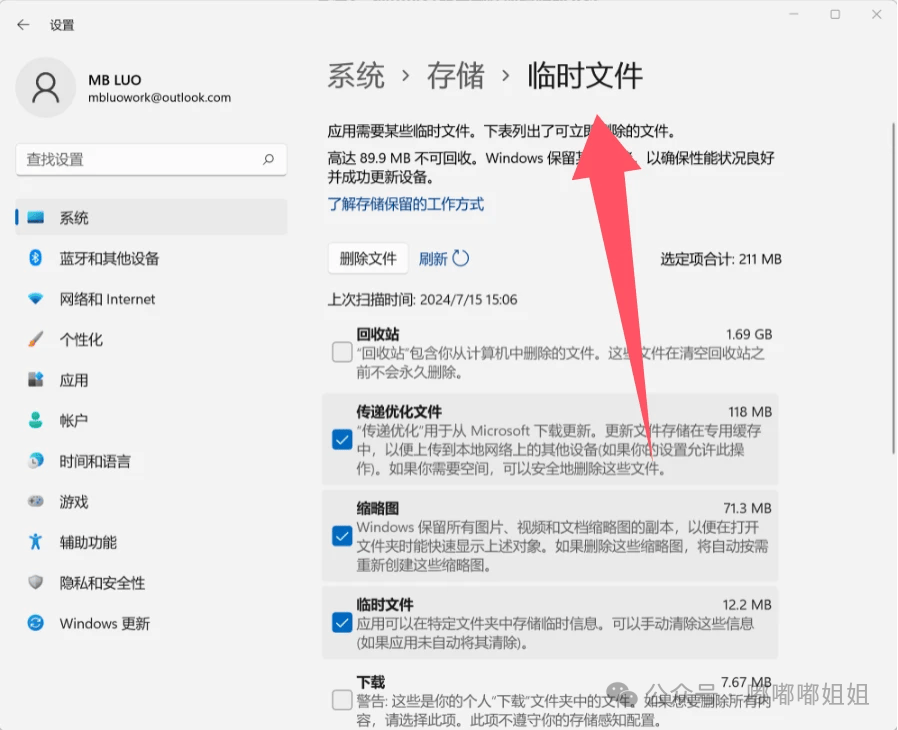Click 系统 in the breadcrumb path

(x=355, y=76)
